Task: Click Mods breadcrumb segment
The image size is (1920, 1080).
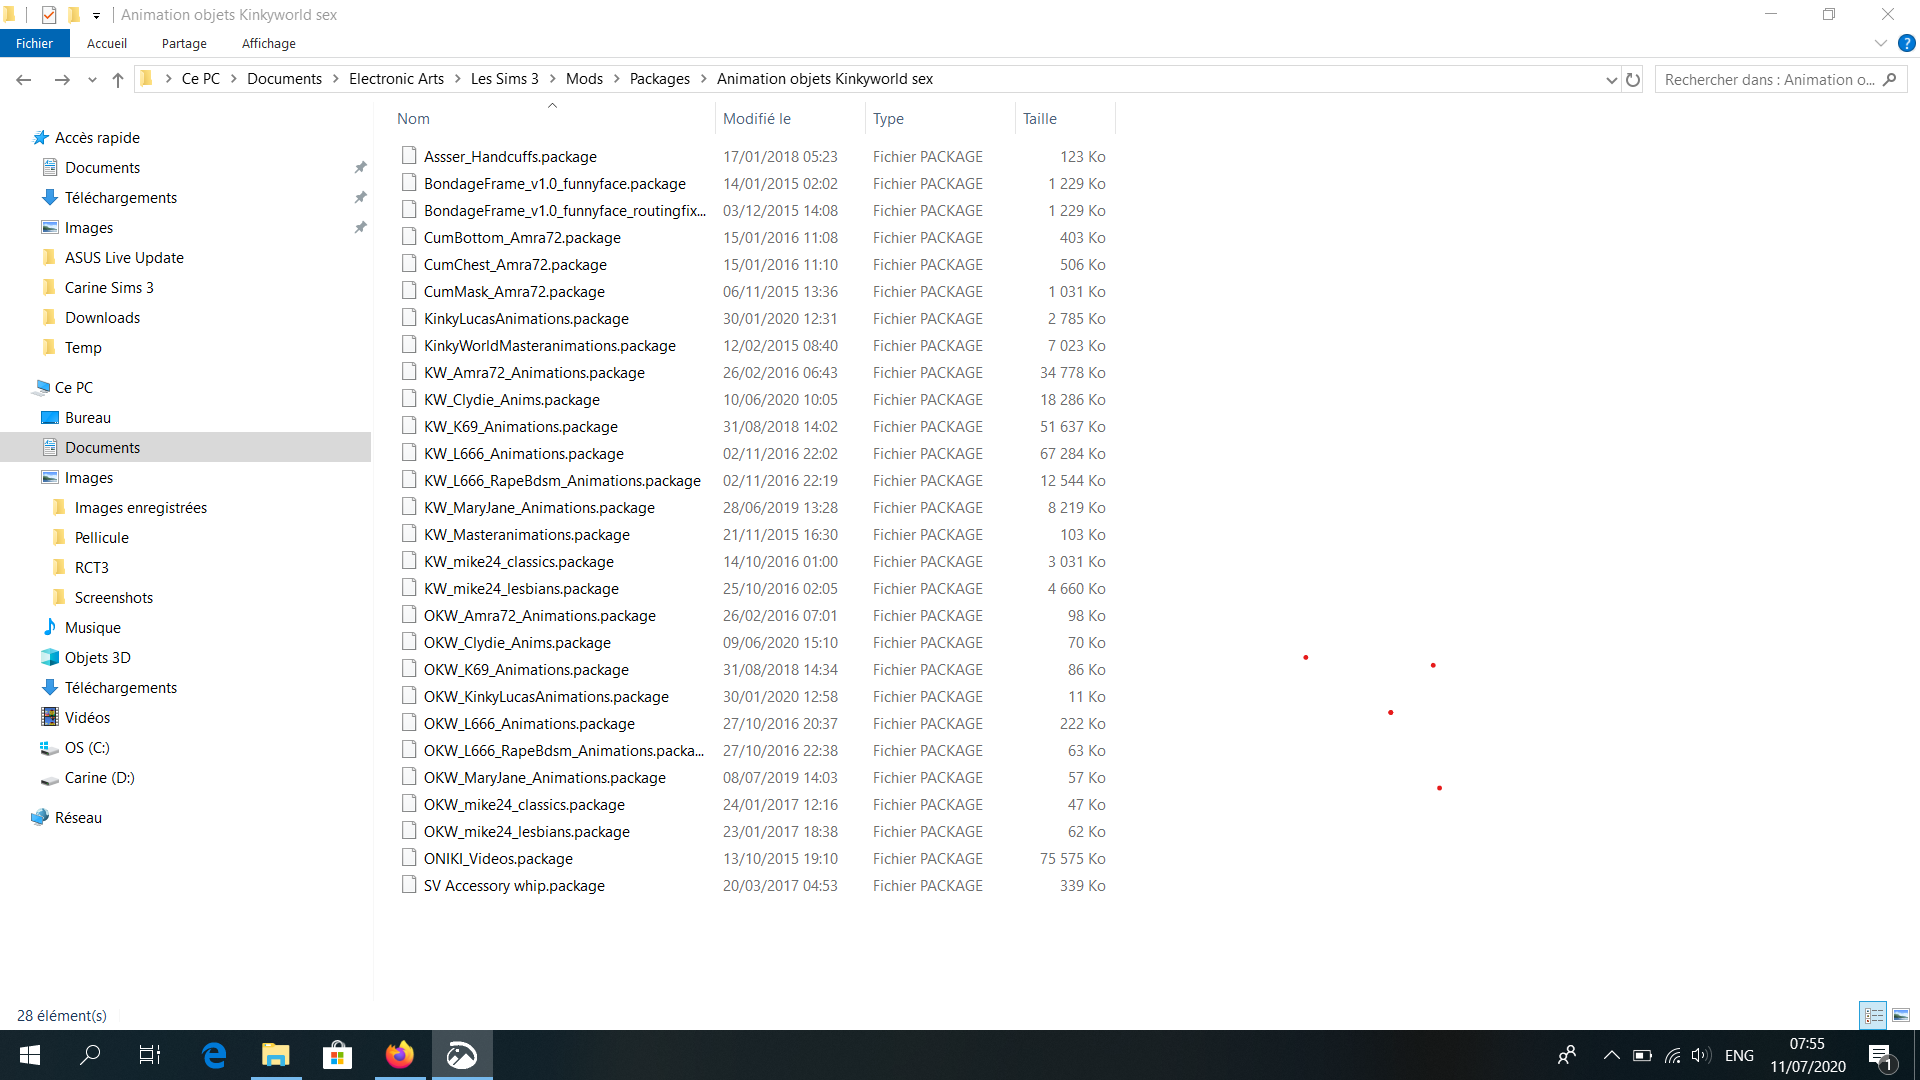Action: click(x=584, y=79)
